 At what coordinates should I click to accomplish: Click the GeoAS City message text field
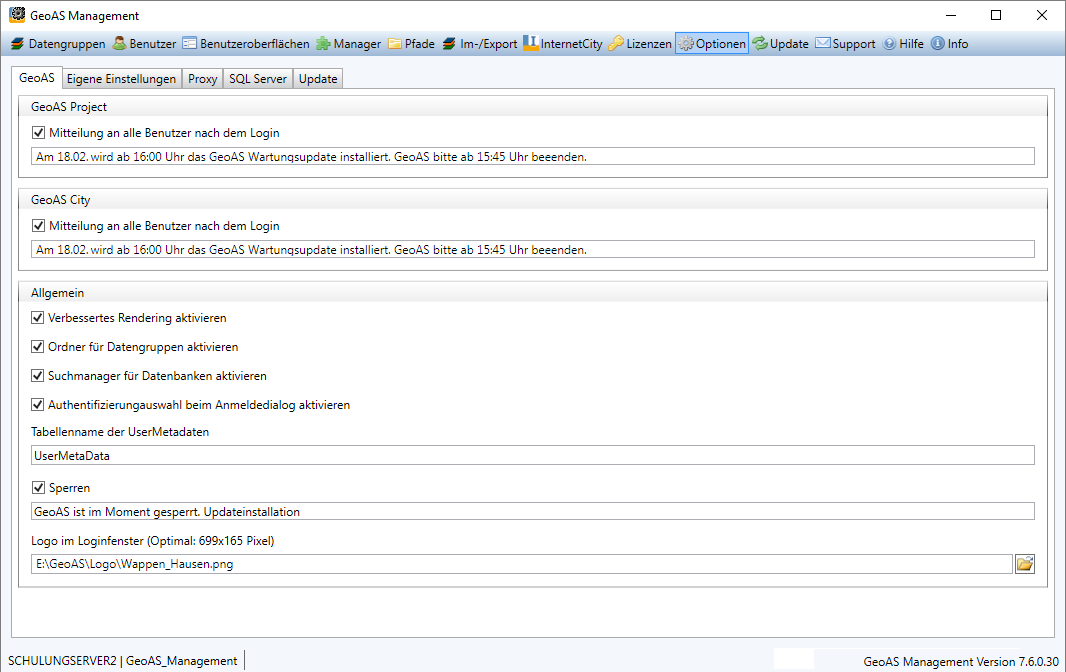point(532,250)
